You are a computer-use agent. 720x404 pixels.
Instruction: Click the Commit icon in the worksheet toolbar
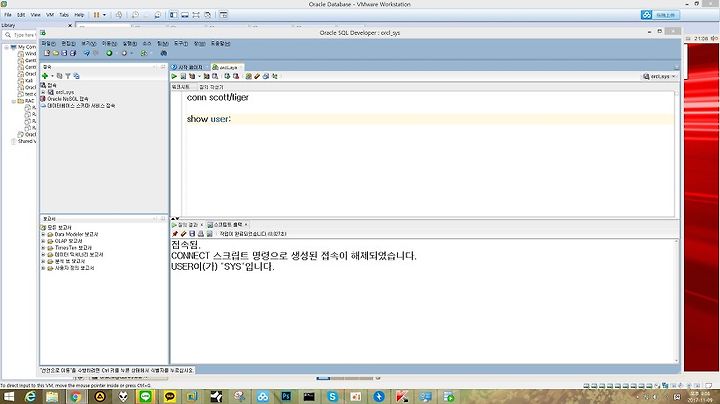(x=227, y=76)
